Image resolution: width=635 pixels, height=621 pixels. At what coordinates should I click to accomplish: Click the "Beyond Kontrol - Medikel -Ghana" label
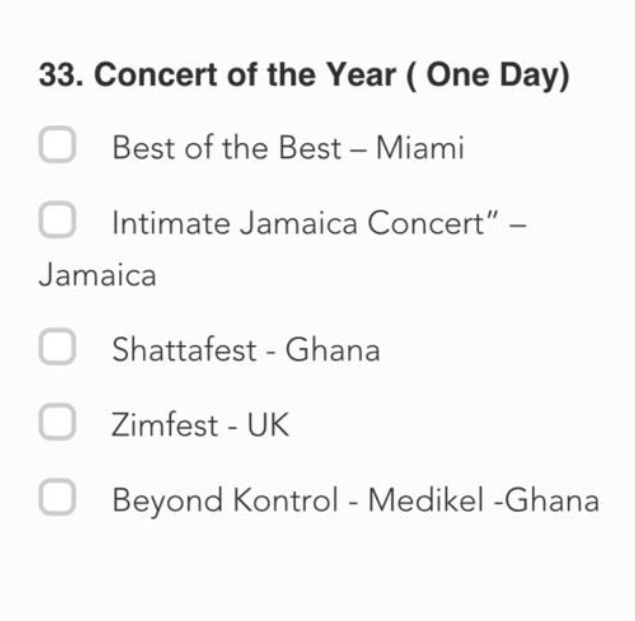(x=355, y=500)
